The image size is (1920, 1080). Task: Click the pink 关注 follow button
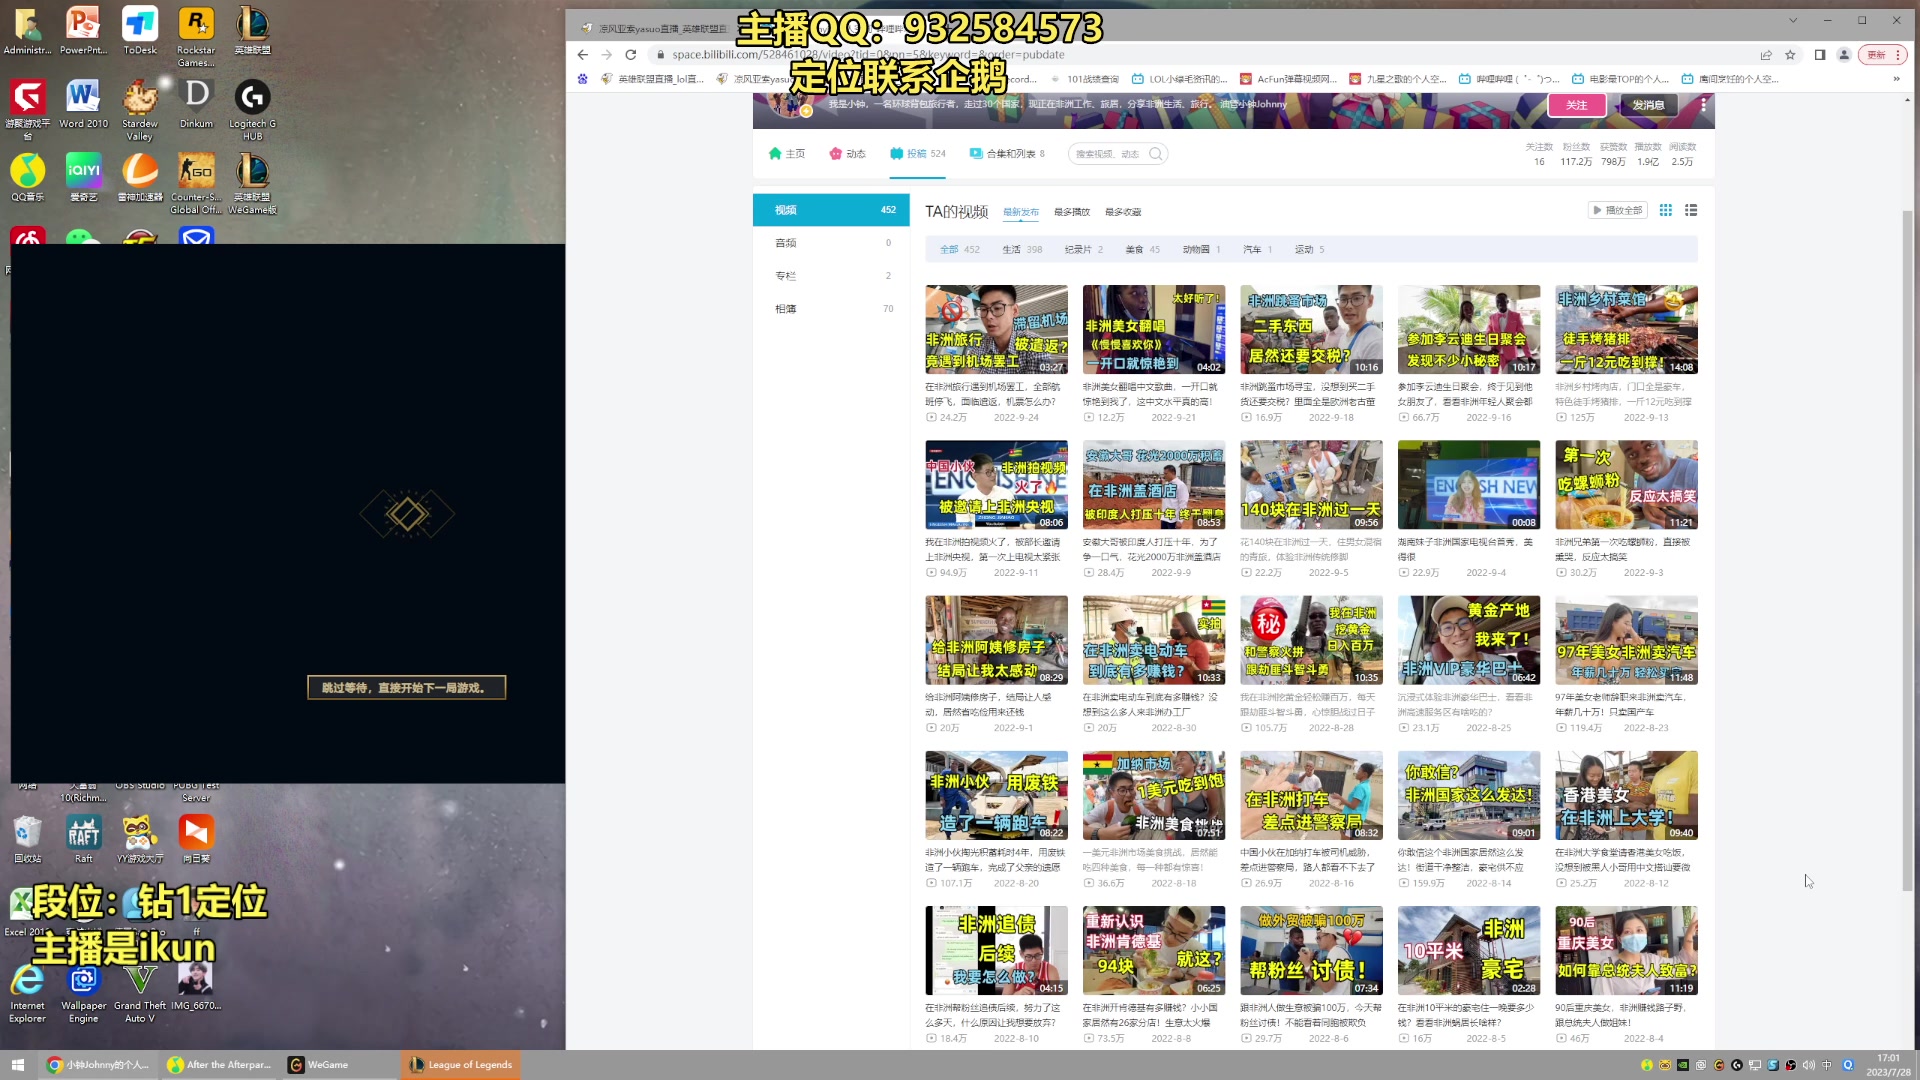coord(1577,105)
